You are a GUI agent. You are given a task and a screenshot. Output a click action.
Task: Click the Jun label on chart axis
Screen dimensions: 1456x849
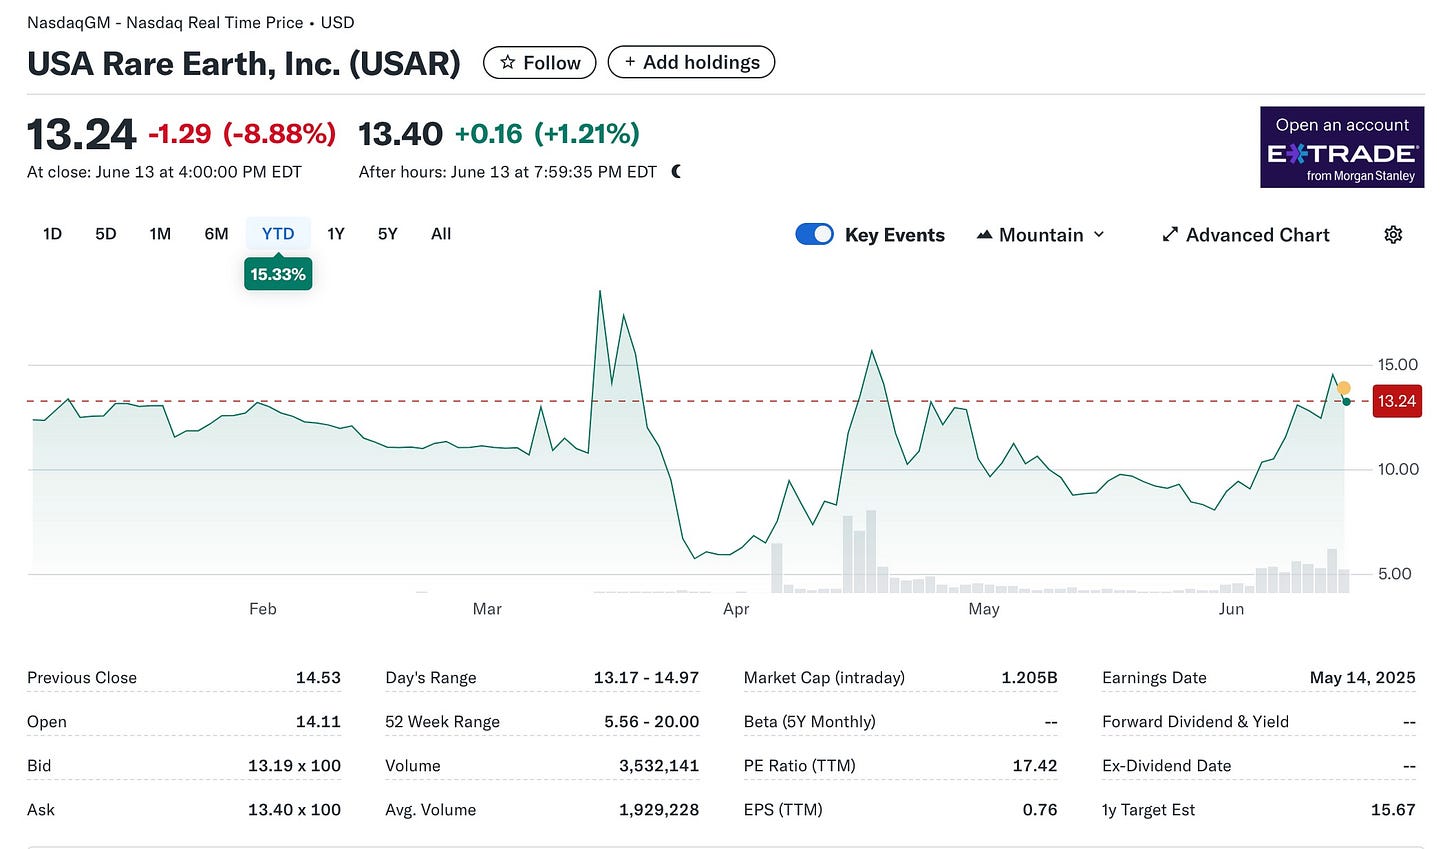coord(1231,609)
